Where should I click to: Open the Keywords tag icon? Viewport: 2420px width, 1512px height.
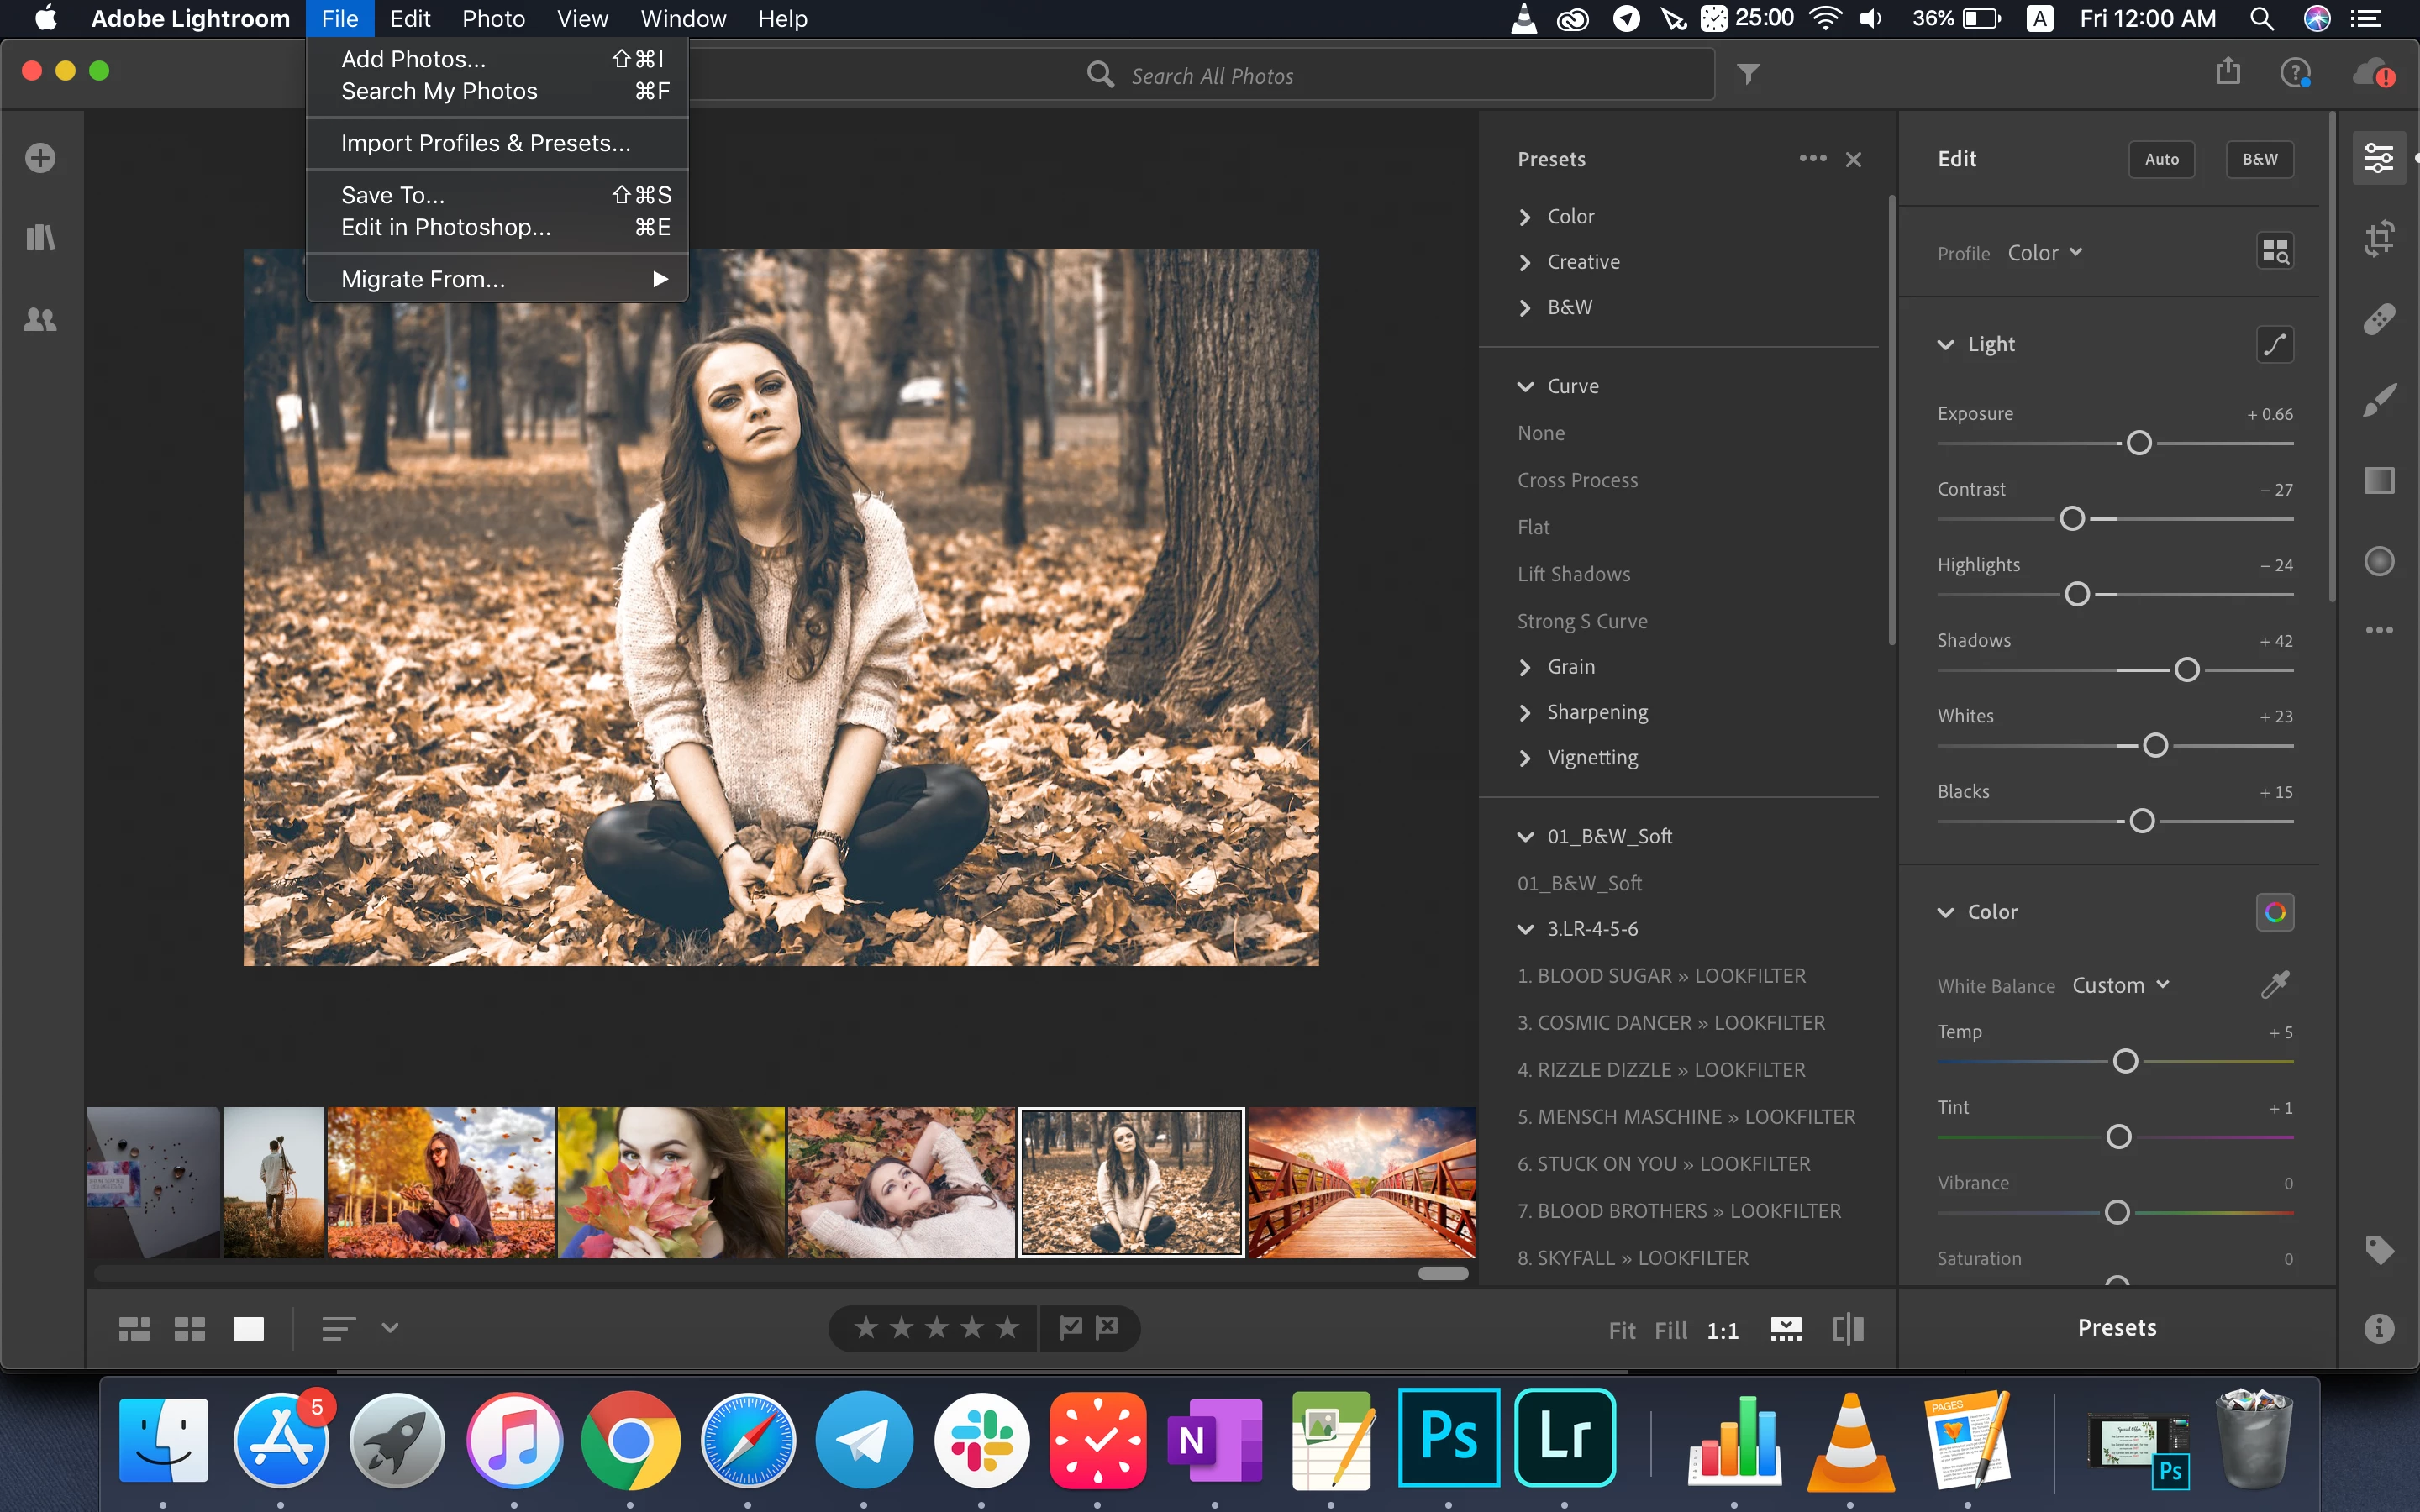[2379, 1250]
